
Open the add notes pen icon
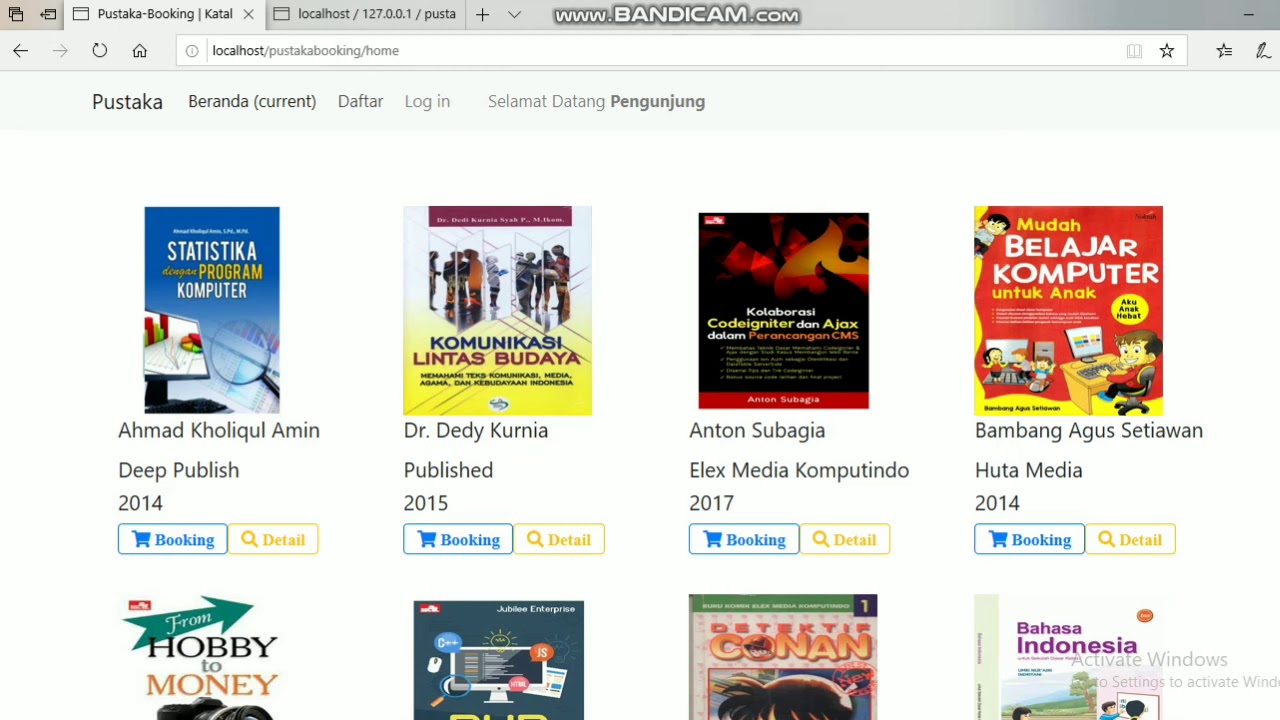pos(1264,50)
